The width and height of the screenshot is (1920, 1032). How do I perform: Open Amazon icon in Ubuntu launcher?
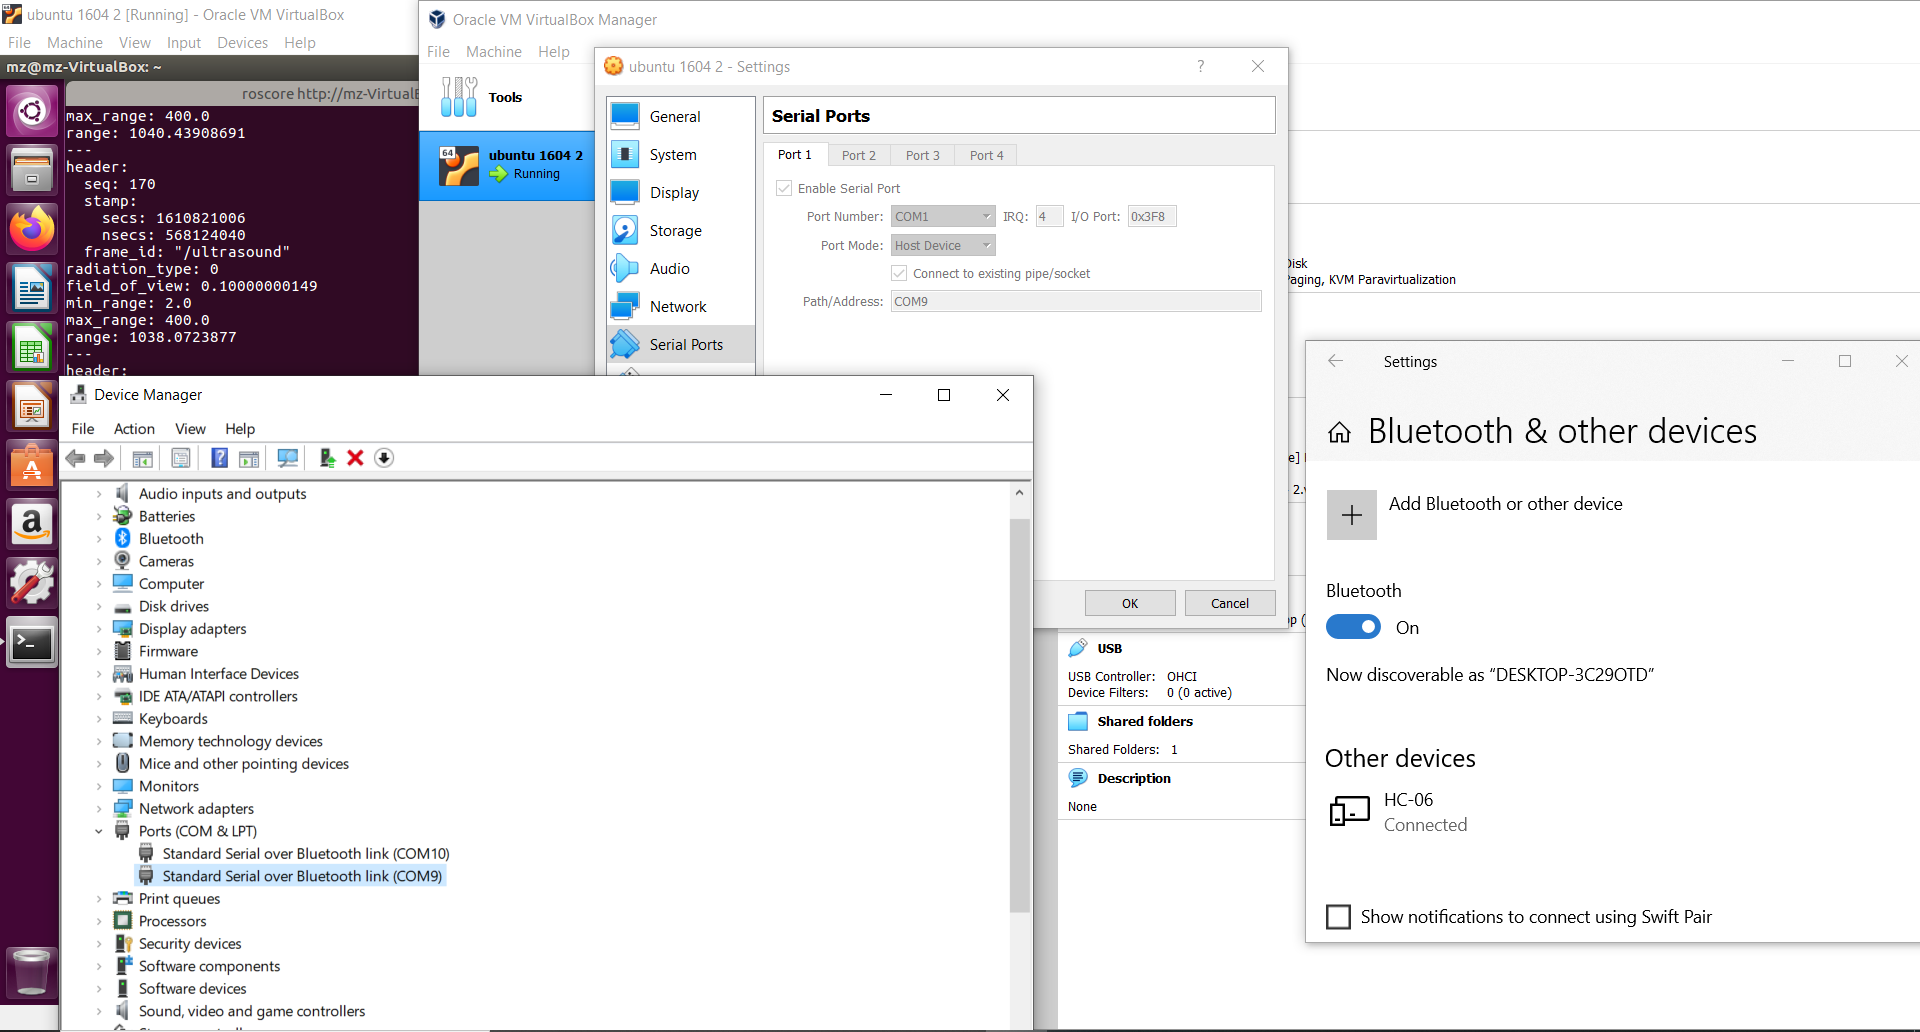click(x=32, y=524)
